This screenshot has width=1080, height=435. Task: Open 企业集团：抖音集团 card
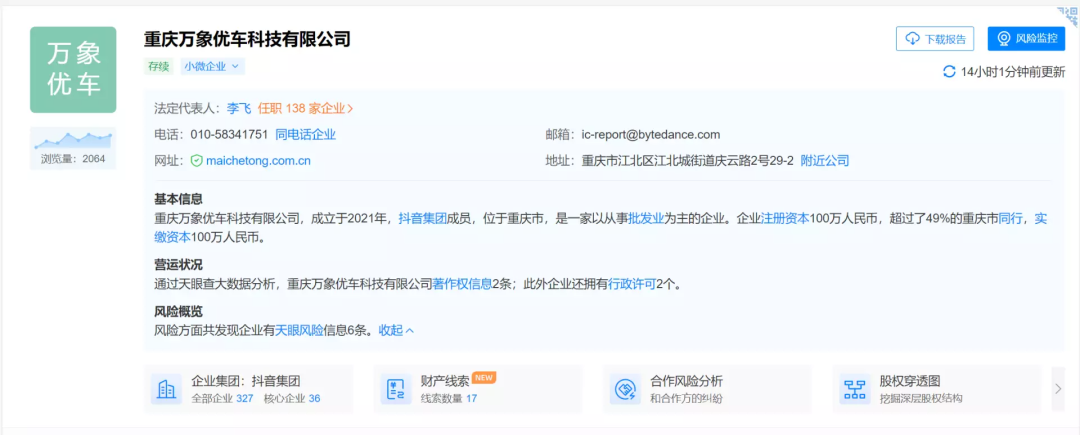pos(248,389)
